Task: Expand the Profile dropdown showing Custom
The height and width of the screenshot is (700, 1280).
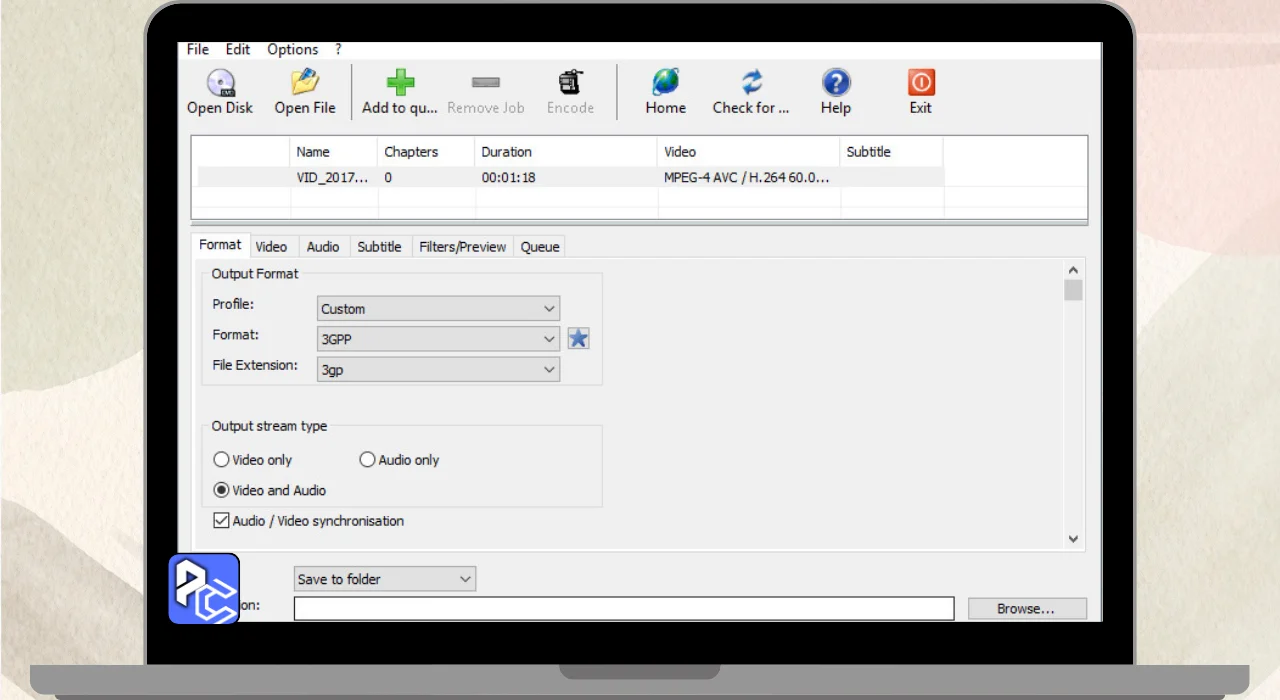Action: [x=438, y=309]
